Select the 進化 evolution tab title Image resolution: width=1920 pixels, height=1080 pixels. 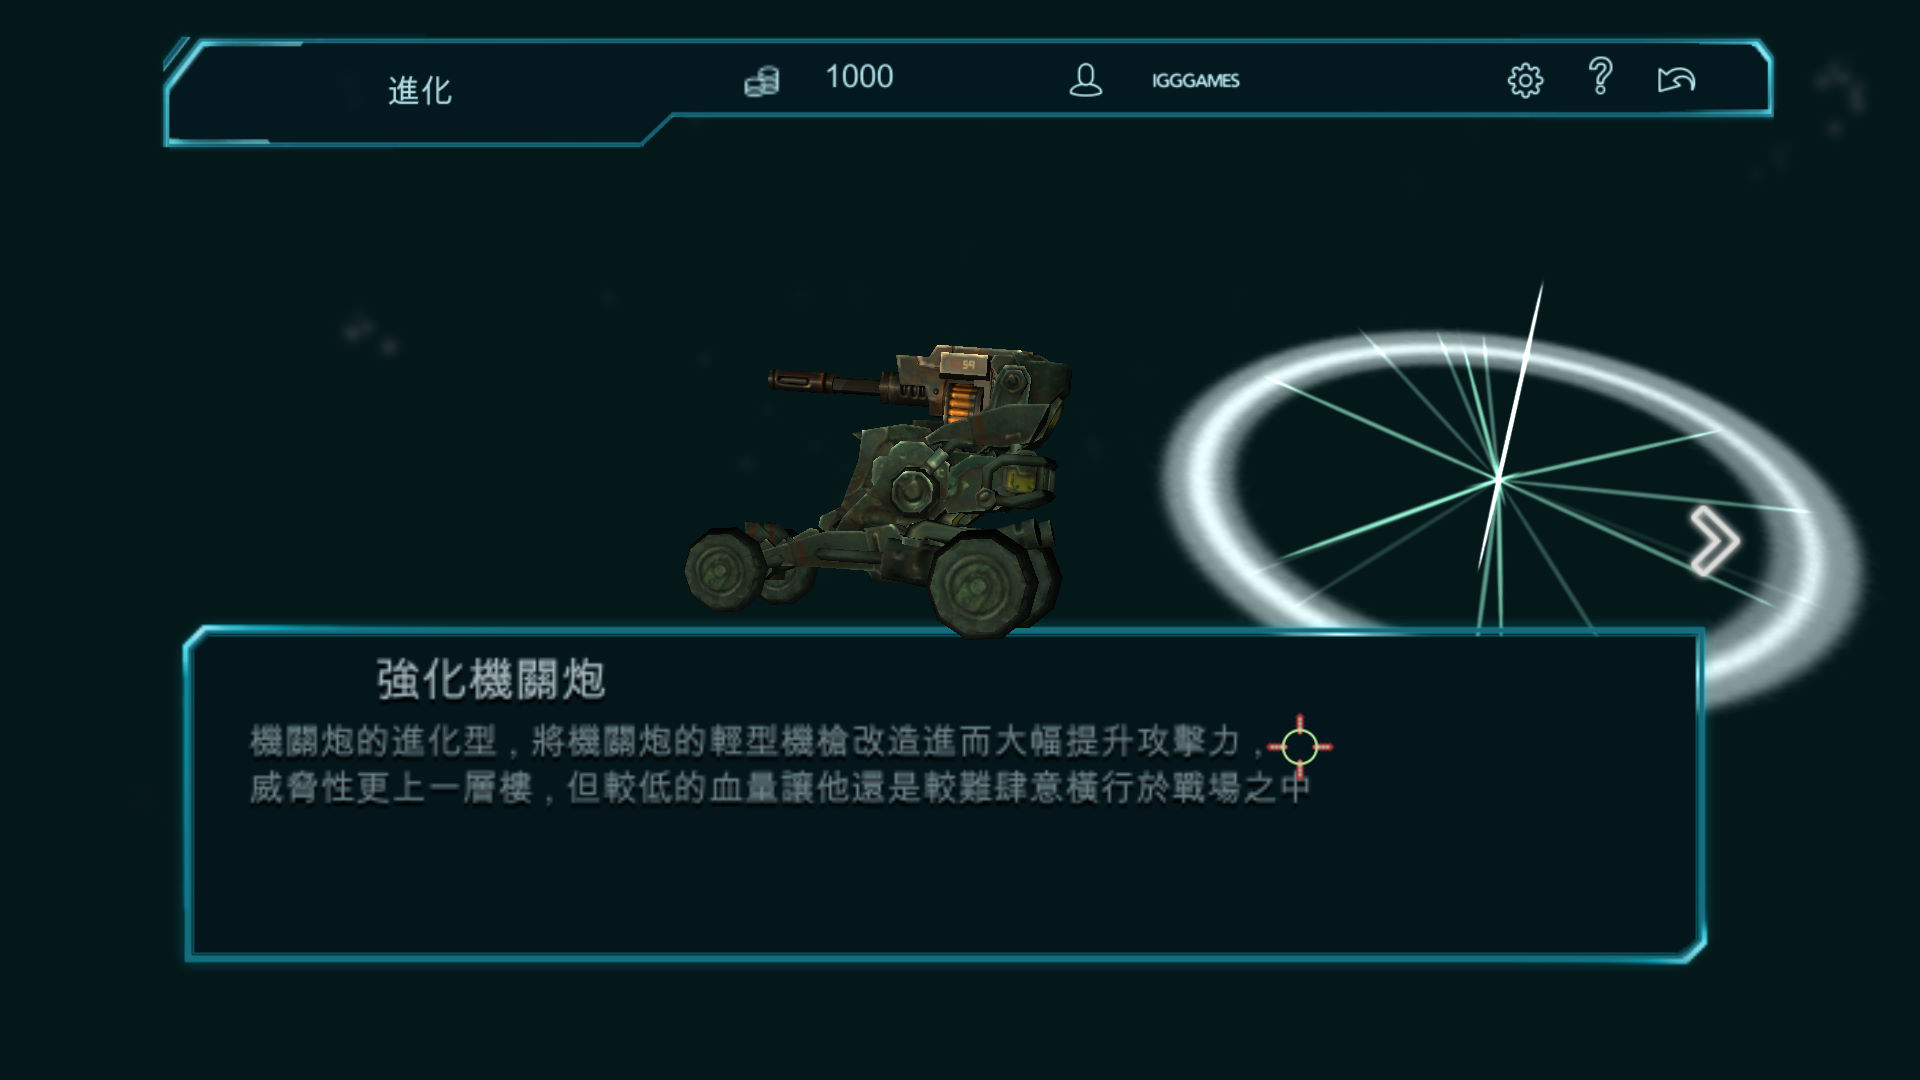pyautogui.click(x=420, y=91)
